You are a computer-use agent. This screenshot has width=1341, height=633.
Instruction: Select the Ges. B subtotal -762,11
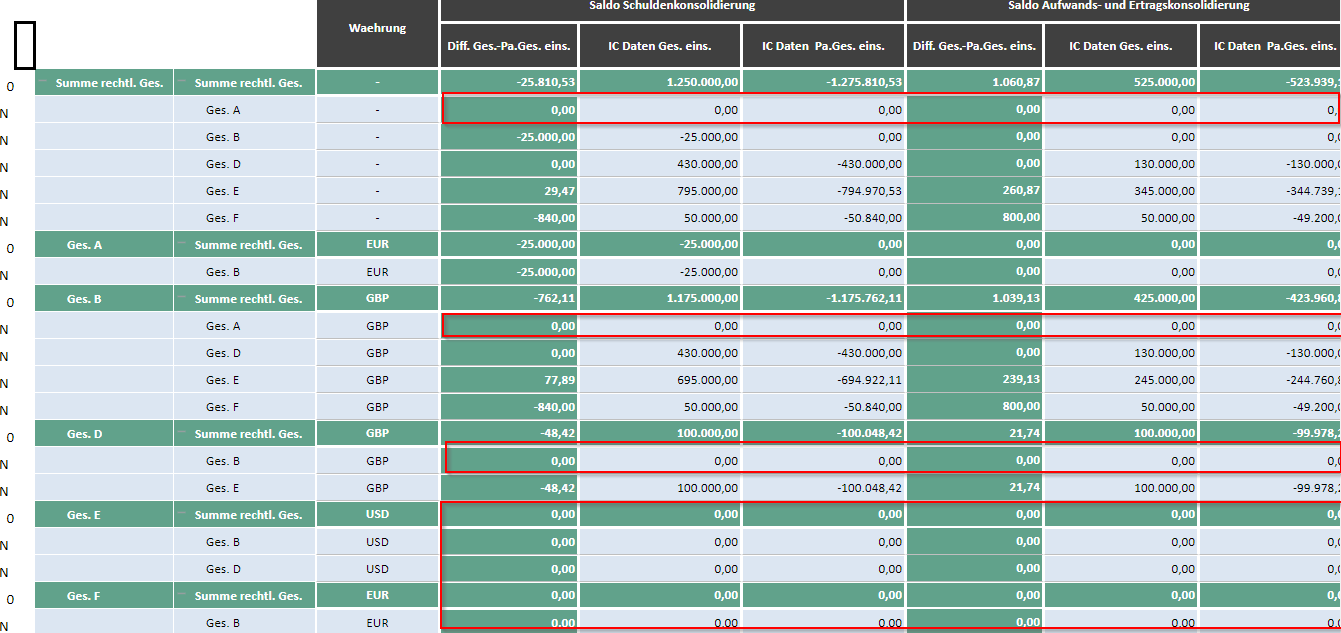(509, 298)
